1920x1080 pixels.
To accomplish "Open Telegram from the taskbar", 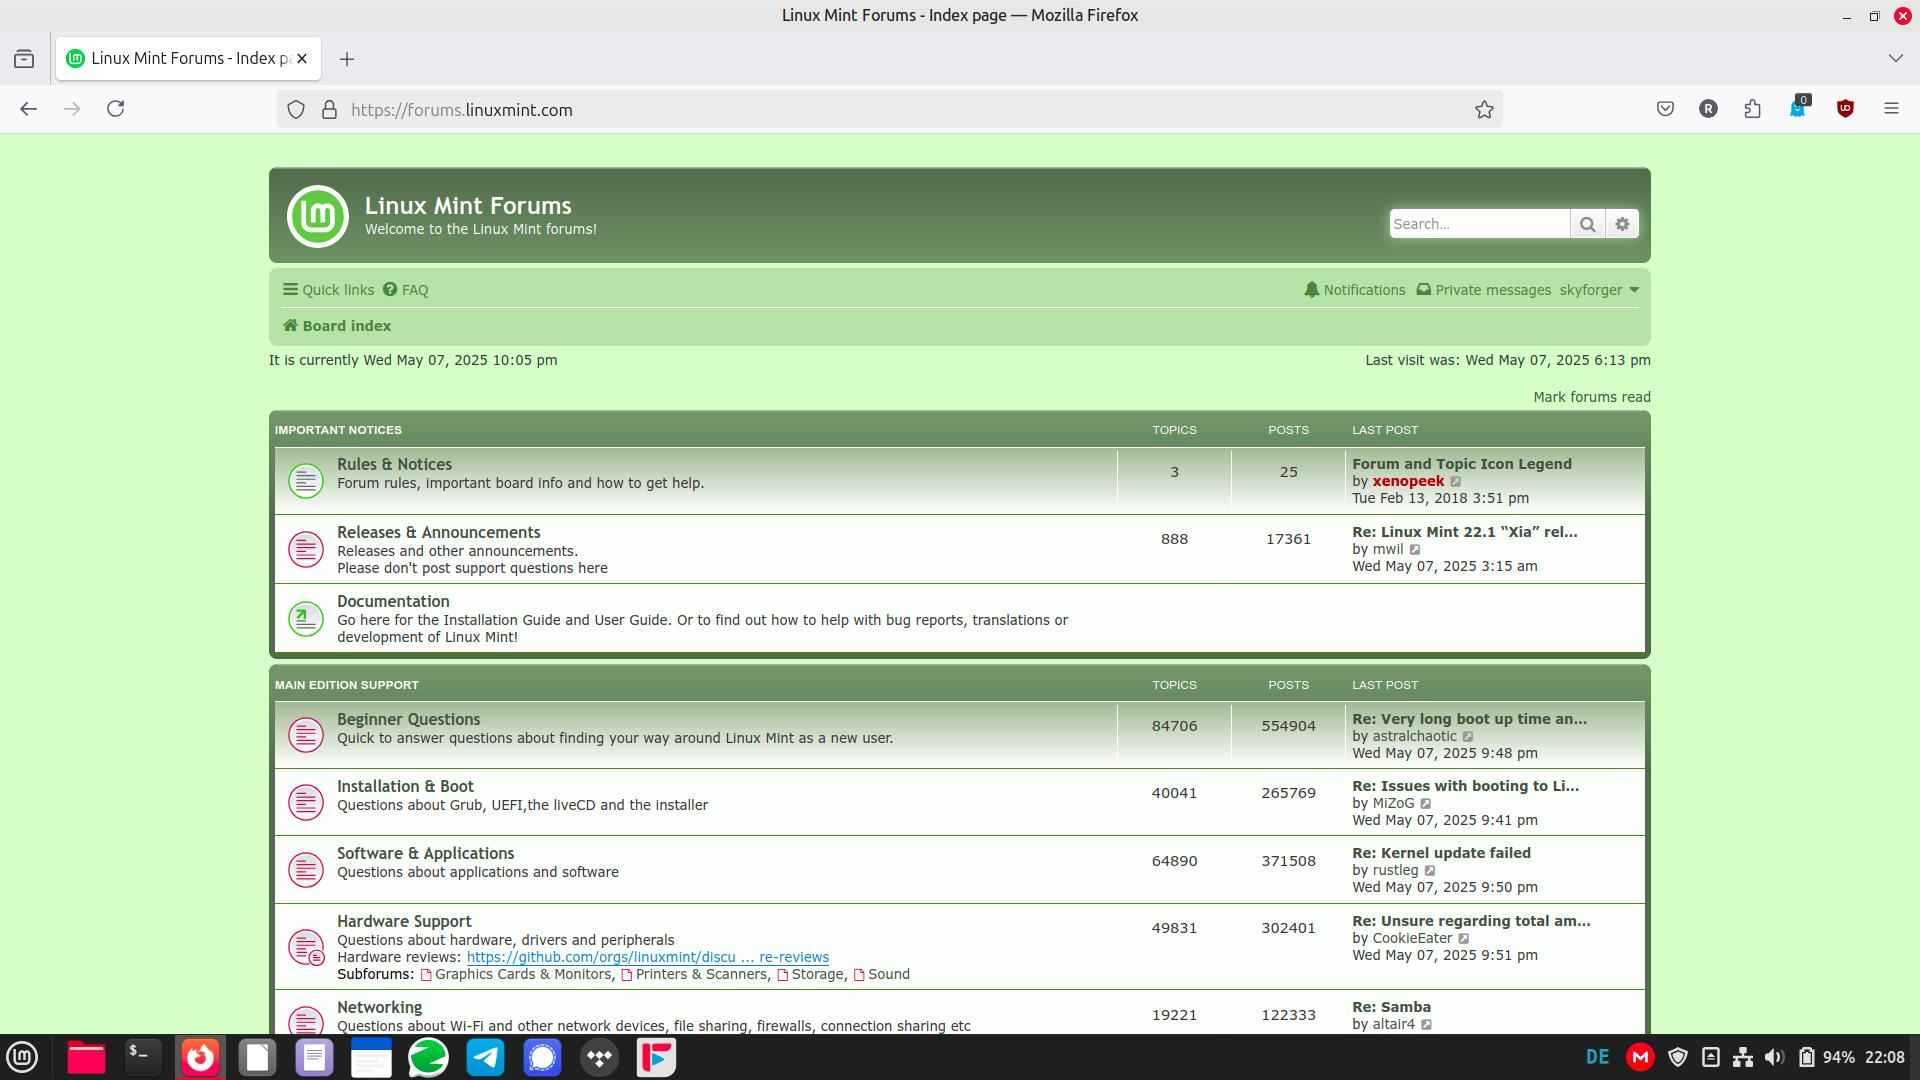I will [485, 1057].
